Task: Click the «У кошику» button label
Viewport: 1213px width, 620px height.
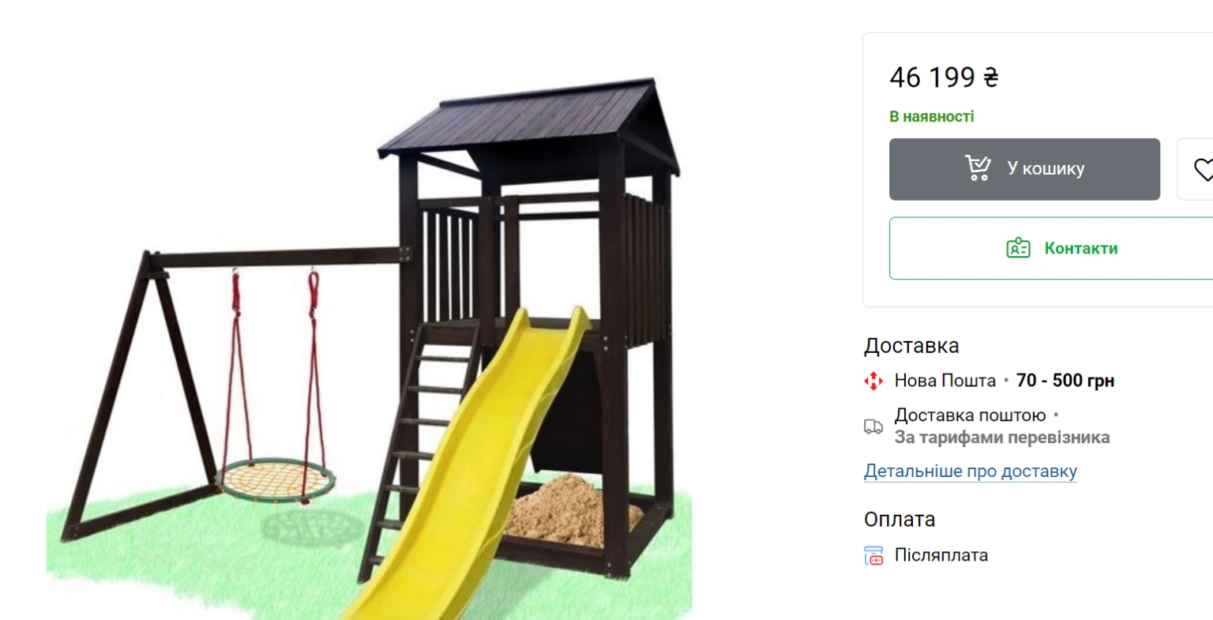Action: [x=1046, y=169]
